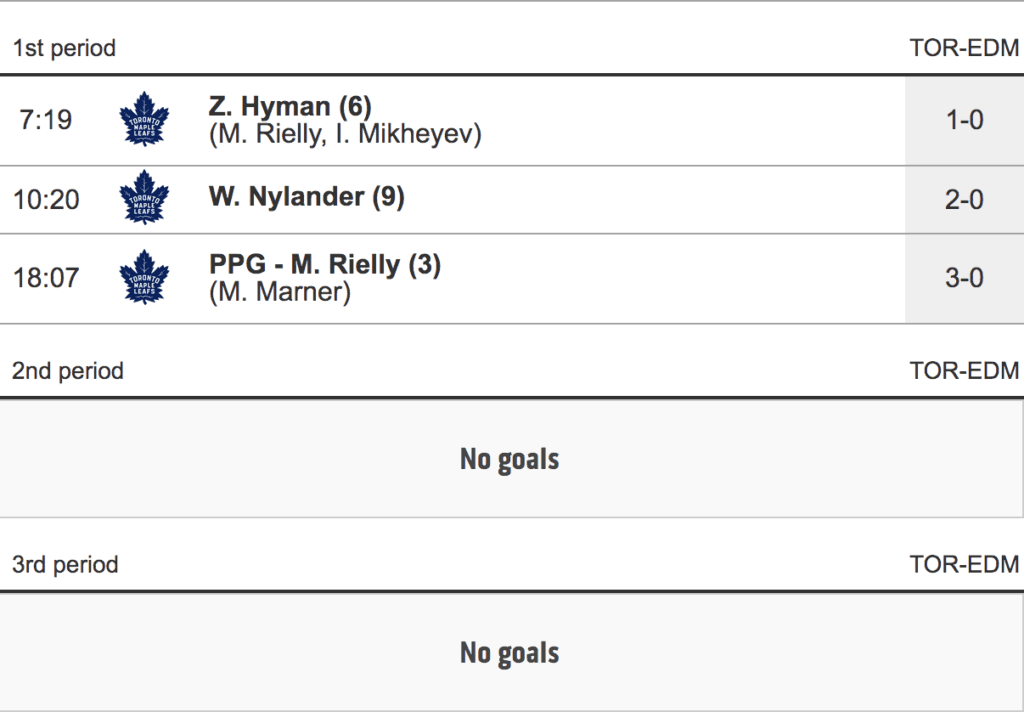This screenshot has height=712, width=1024.
Task: Click the 1st period header
Action: pos(64,48)
